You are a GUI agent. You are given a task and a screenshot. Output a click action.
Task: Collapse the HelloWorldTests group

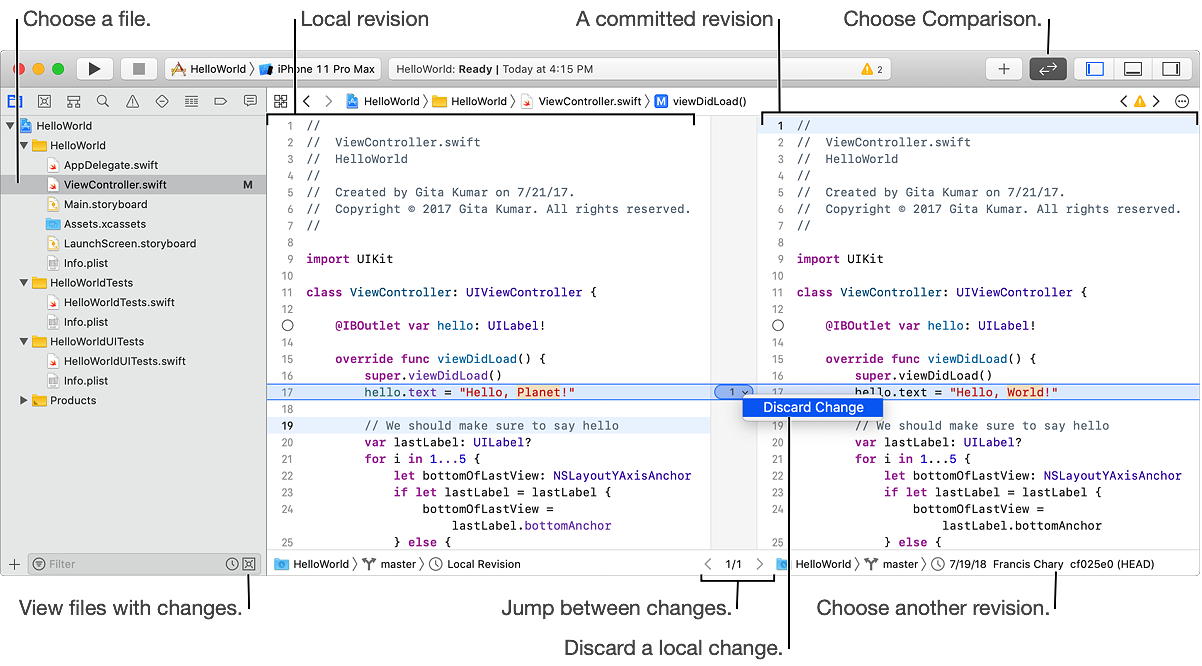point(24,283)
